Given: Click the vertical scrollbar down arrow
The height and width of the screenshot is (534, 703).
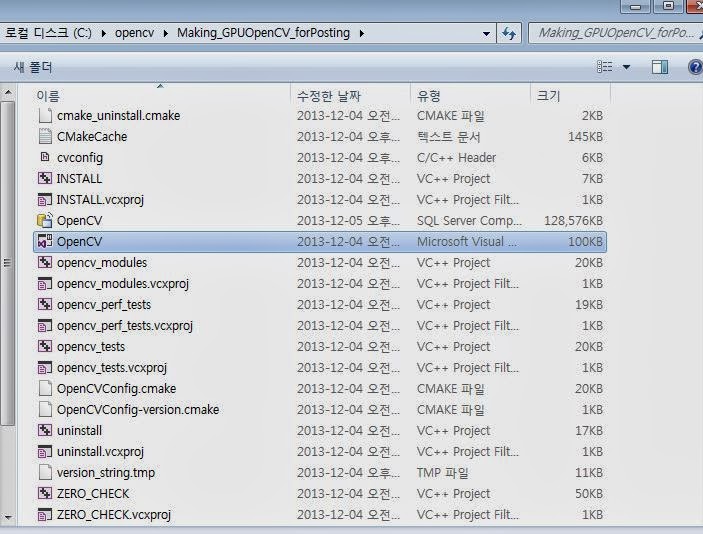Looking at the screenshot, I should [8, 517].
